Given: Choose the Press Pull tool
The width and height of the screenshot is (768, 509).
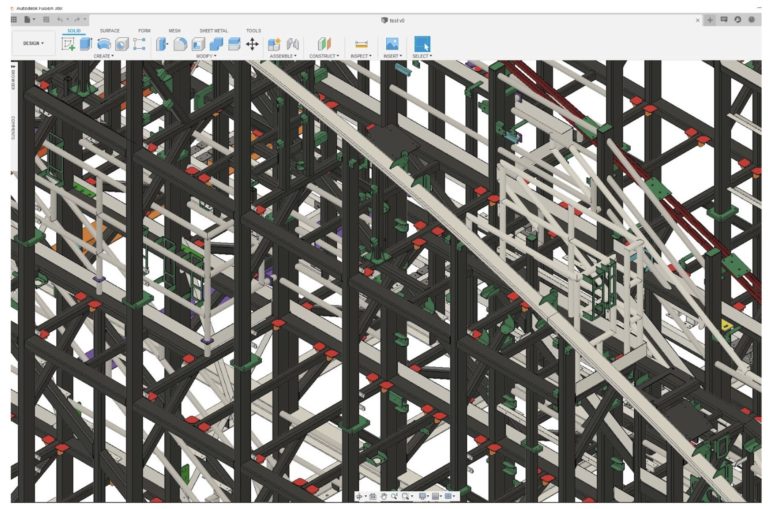Looking at the screenshot, I should 162,44.
